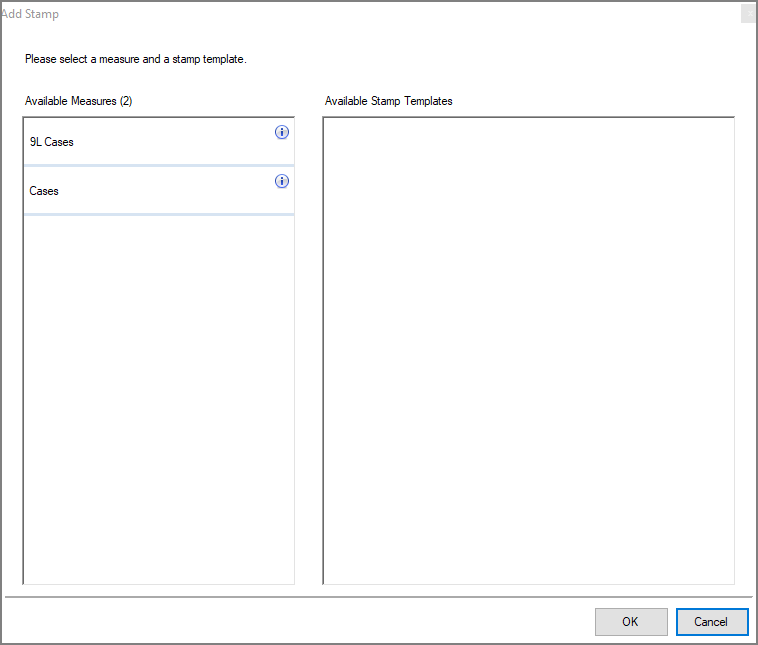This screenshot has height=645, width=758.
Task: Click empty space below Cases in measures list
Action: coord(158,400)
